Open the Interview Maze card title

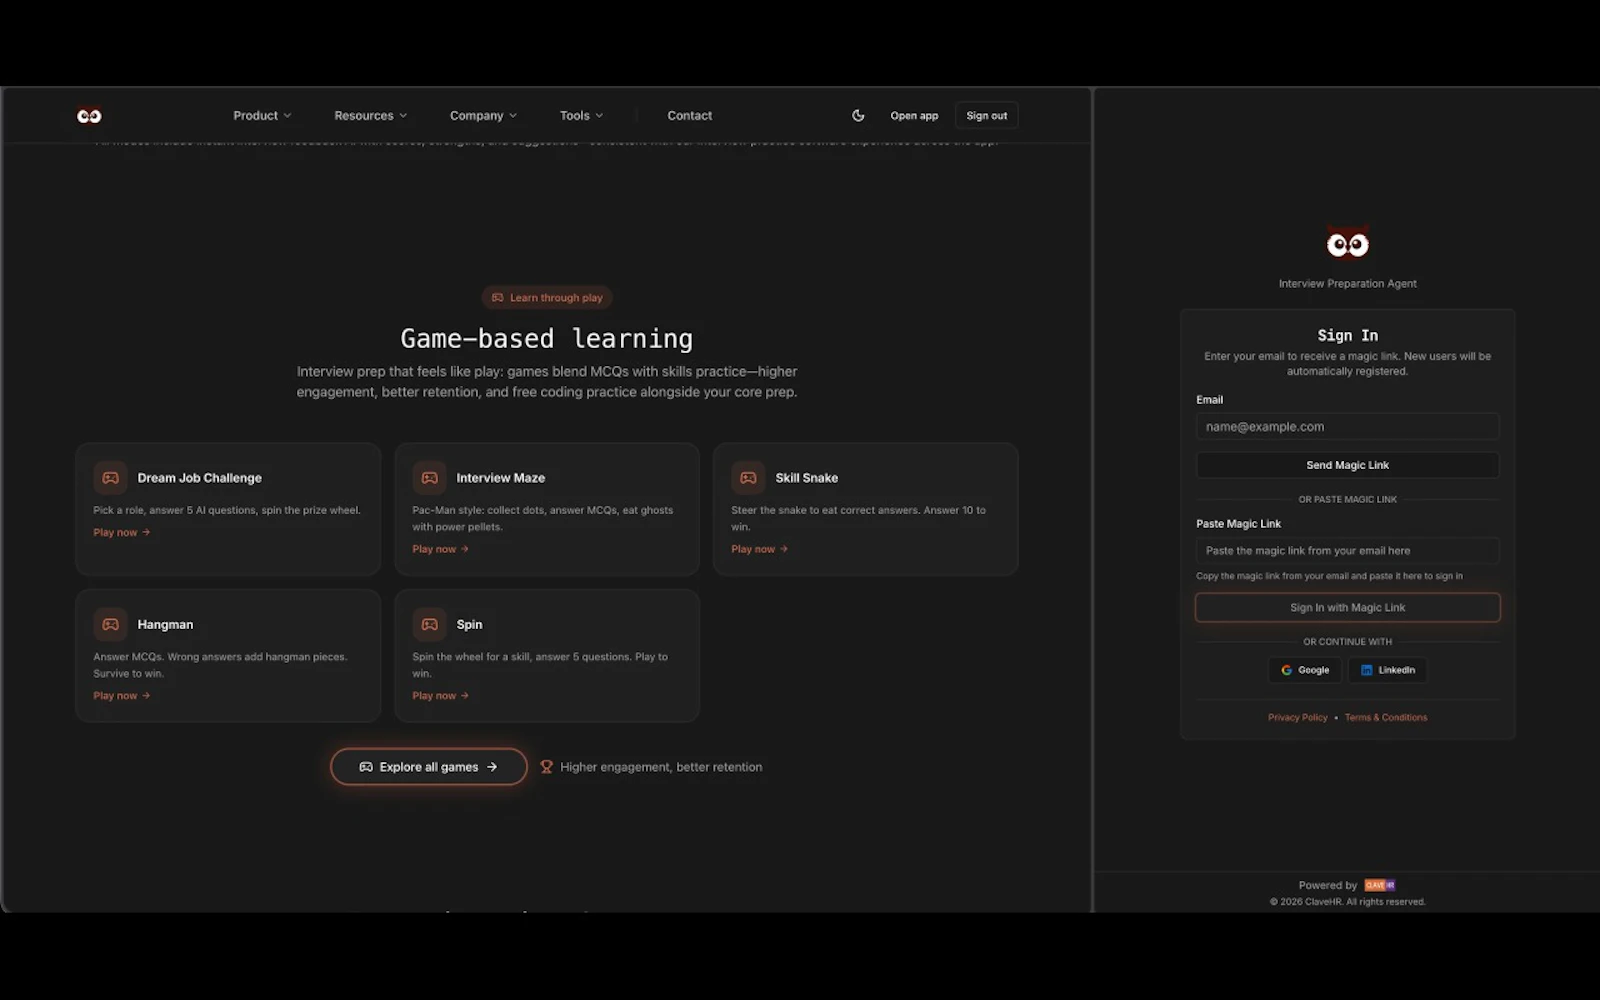tap(500, 478)
